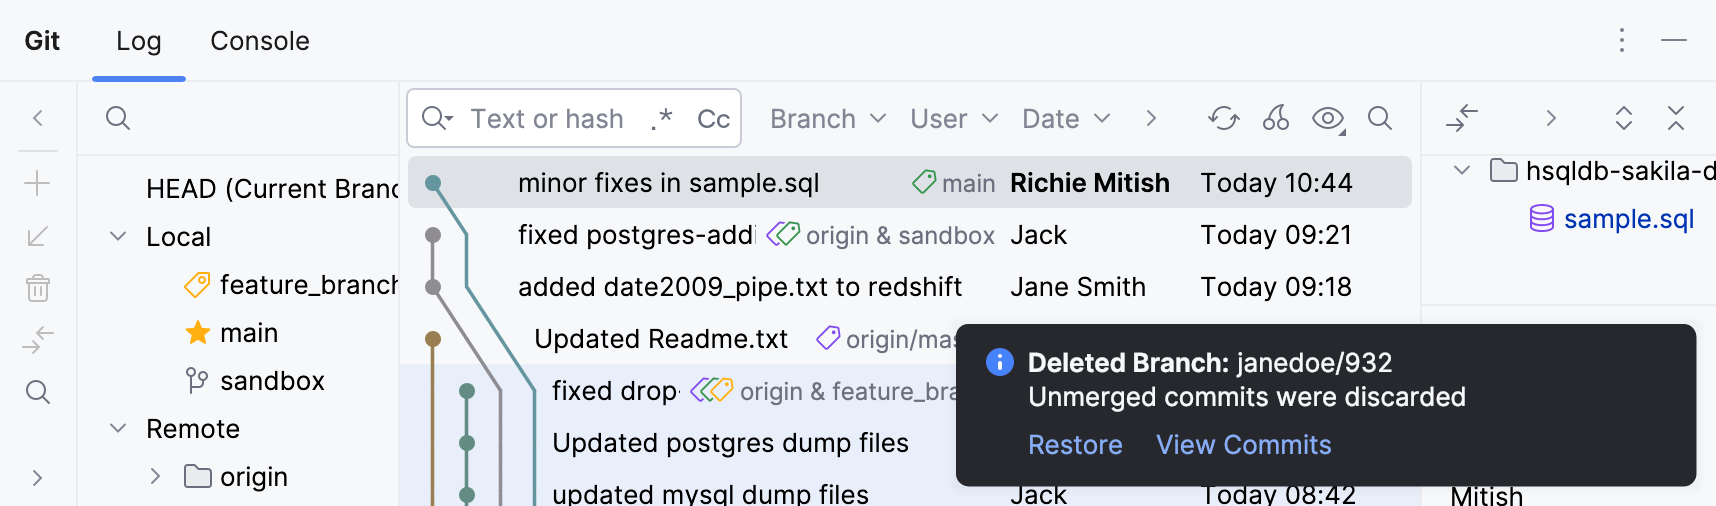This screenshot has width=1716, height=506.
Task: Switch to the Console tab
Action: pos(260,41)
